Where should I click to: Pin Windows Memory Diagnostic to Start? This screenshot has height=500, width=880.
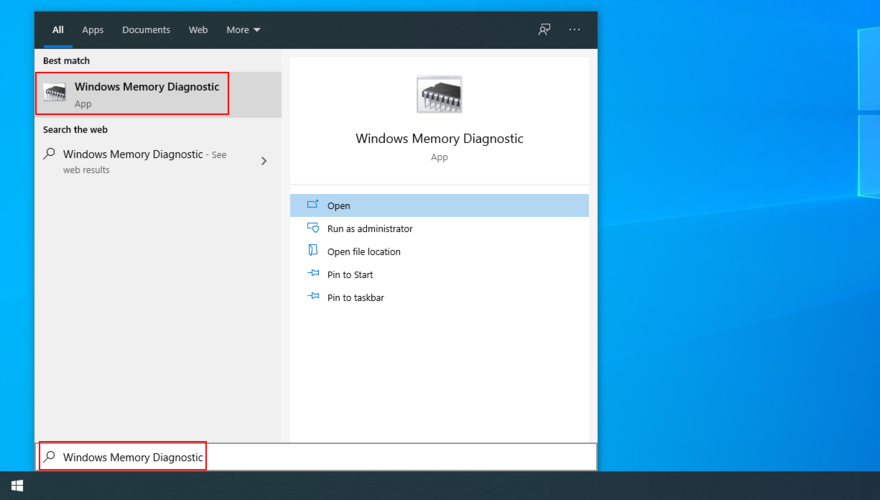[x=350, y=275]
